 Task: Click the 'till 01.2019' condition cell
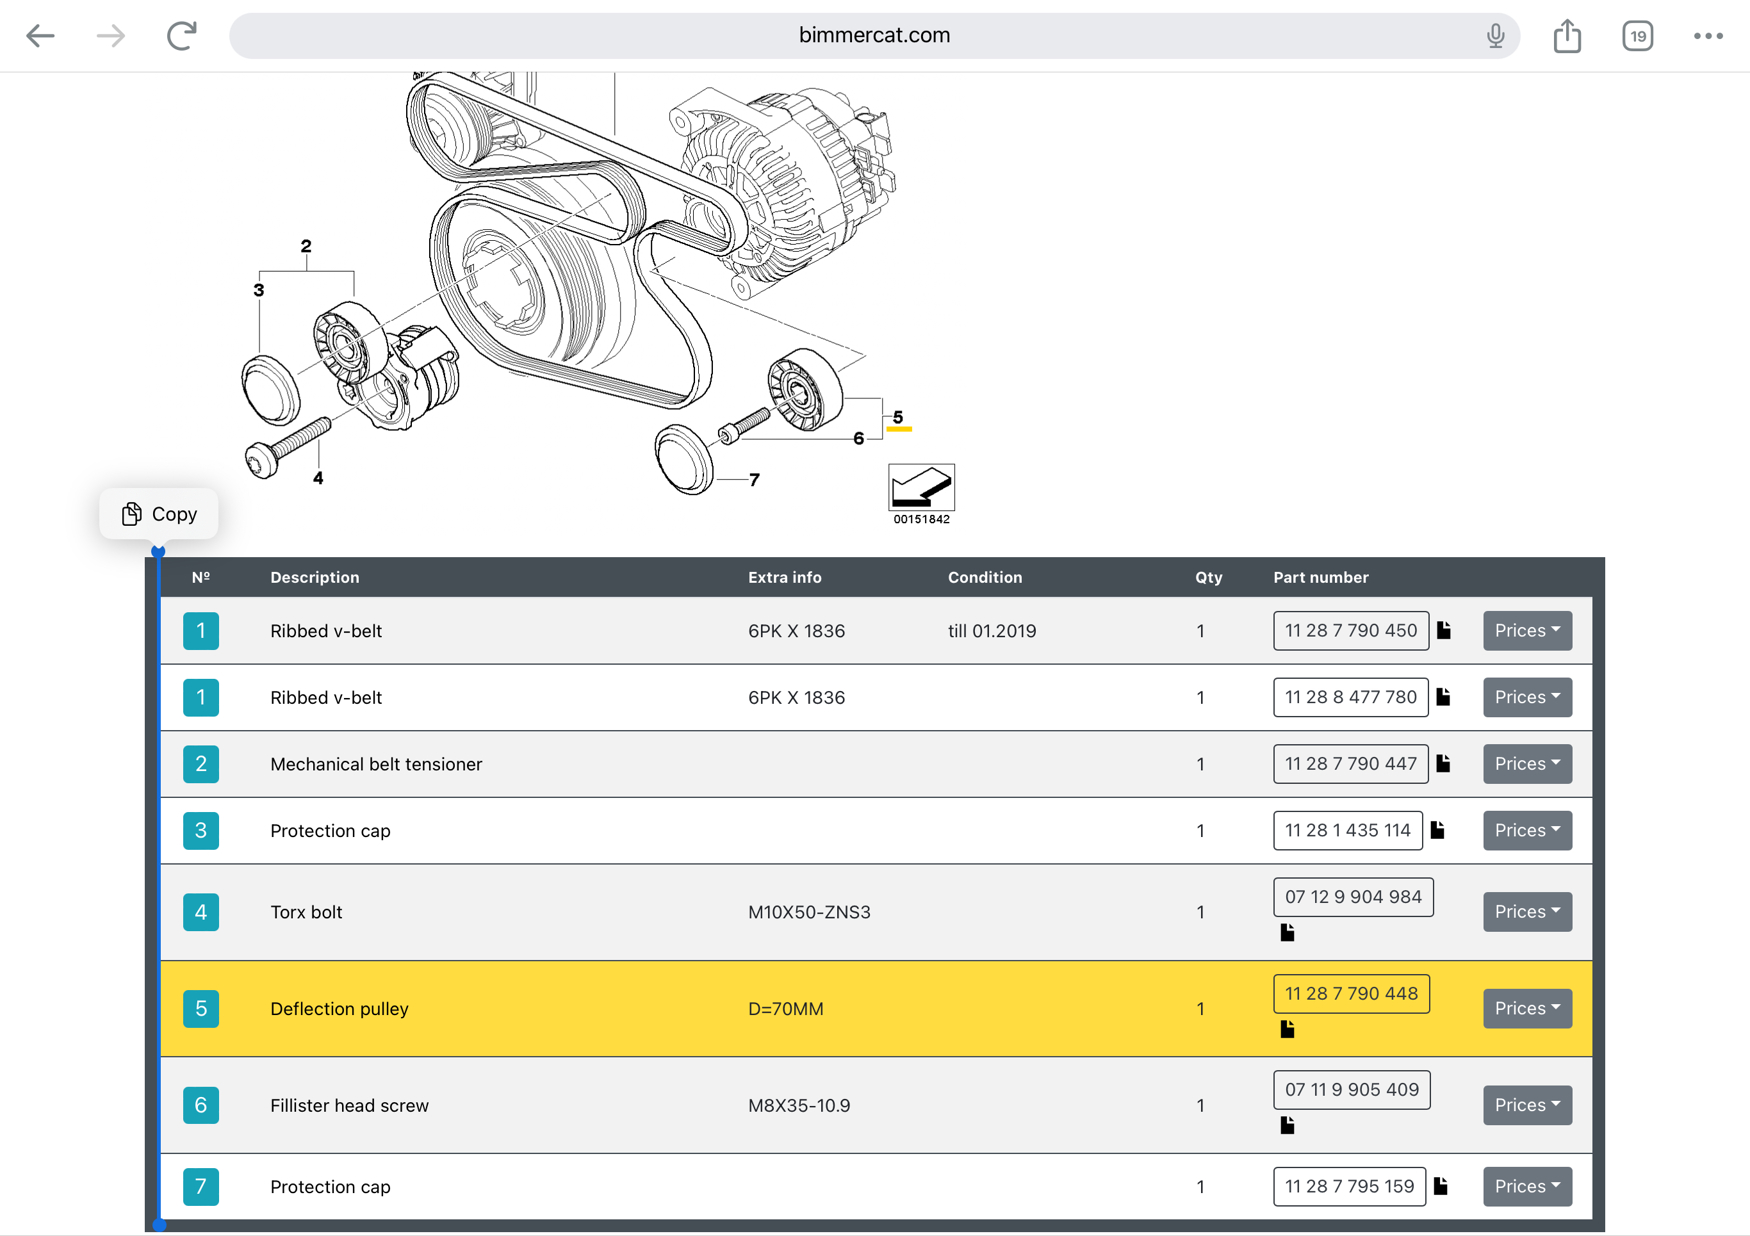(992, 631)
